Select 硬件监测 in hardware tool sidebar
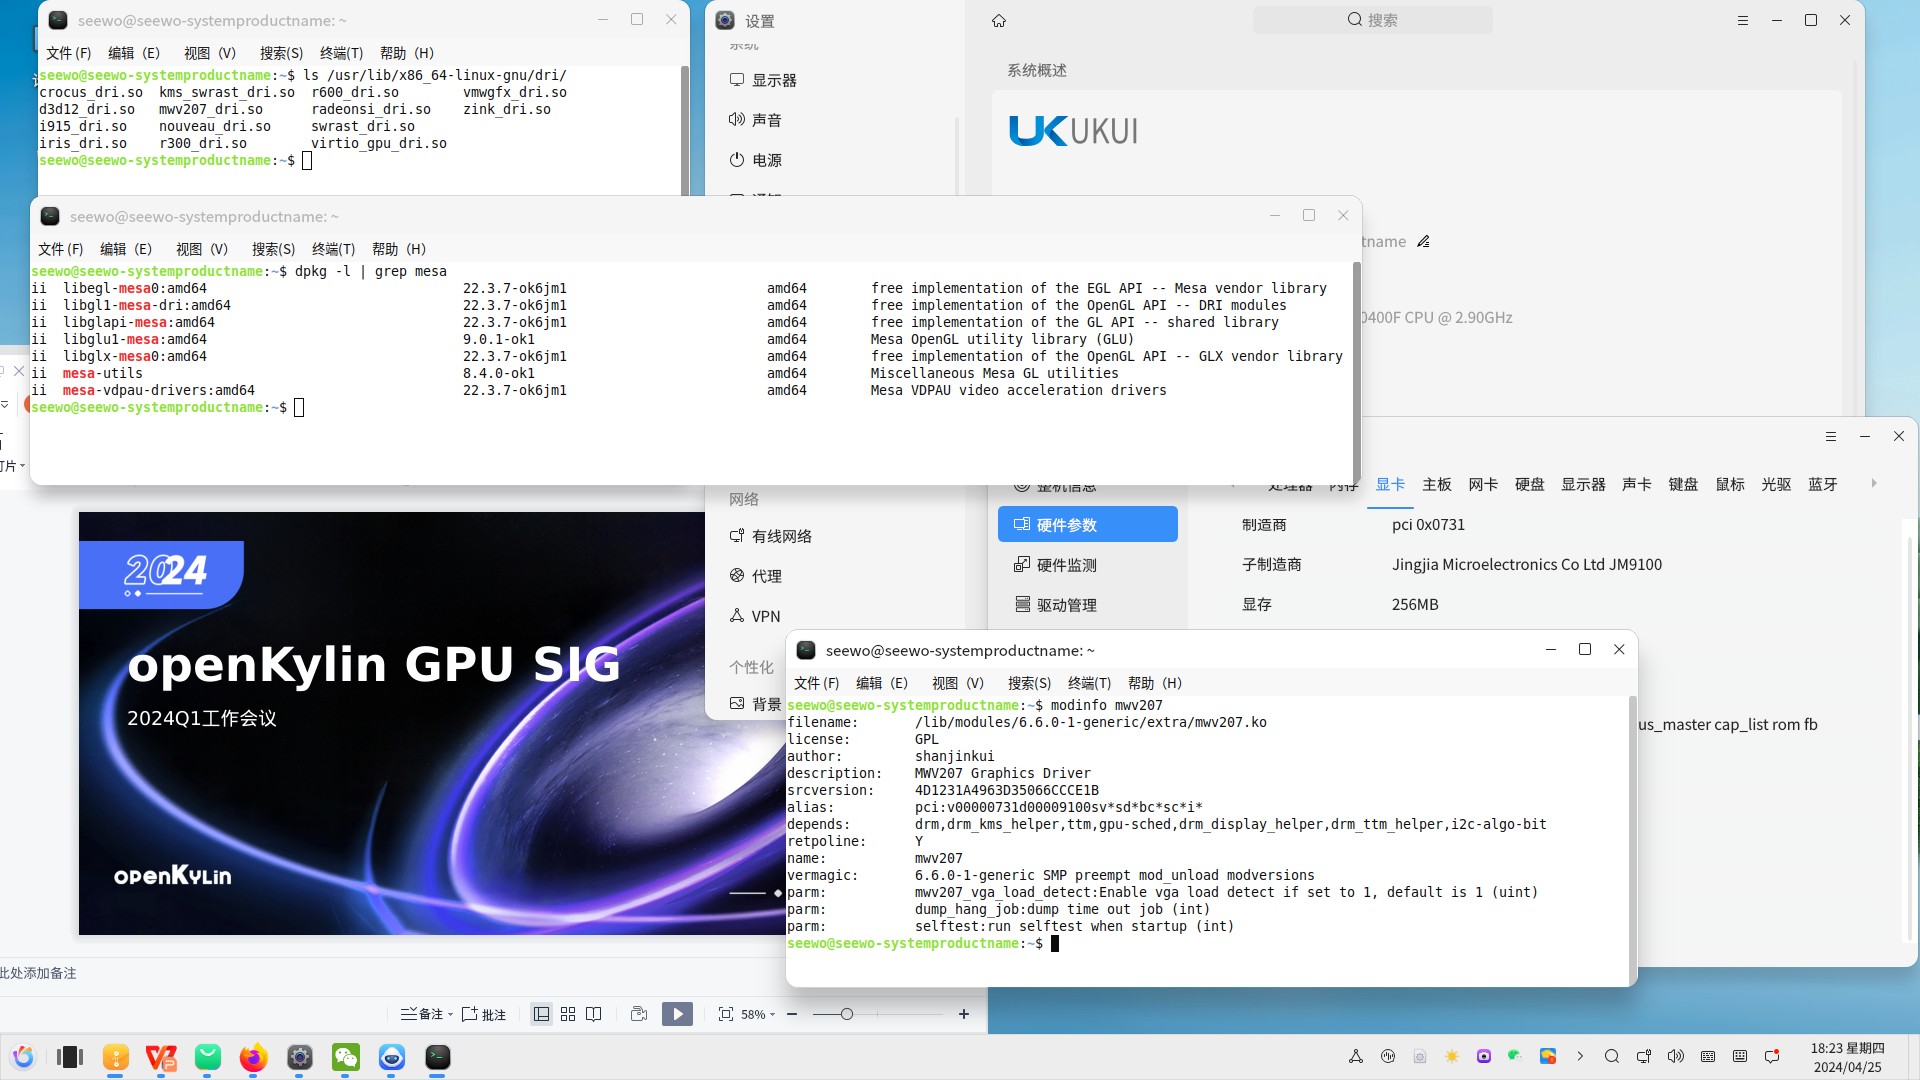 1056,565
